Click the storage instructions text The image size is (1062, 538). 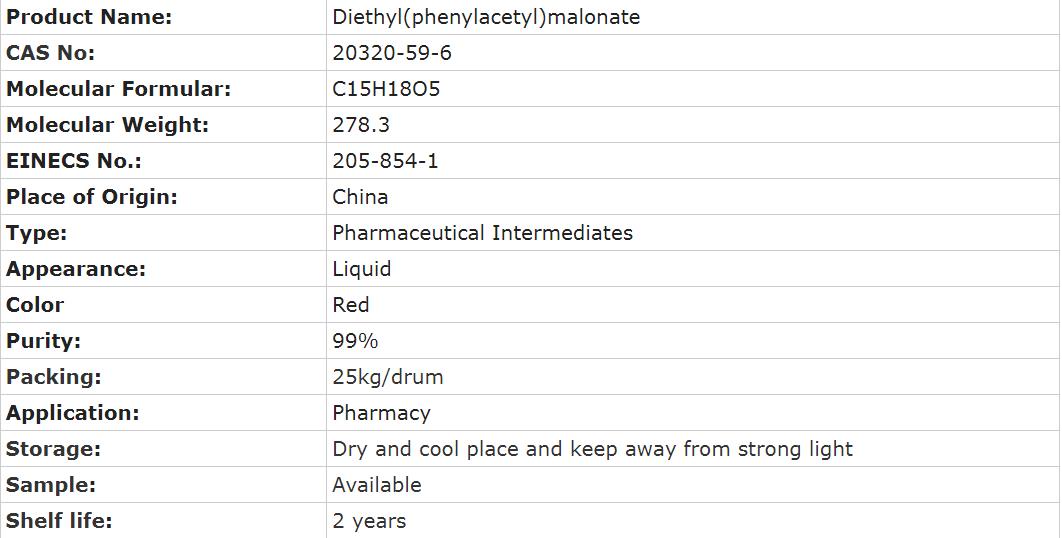click(x=592, y=449)
